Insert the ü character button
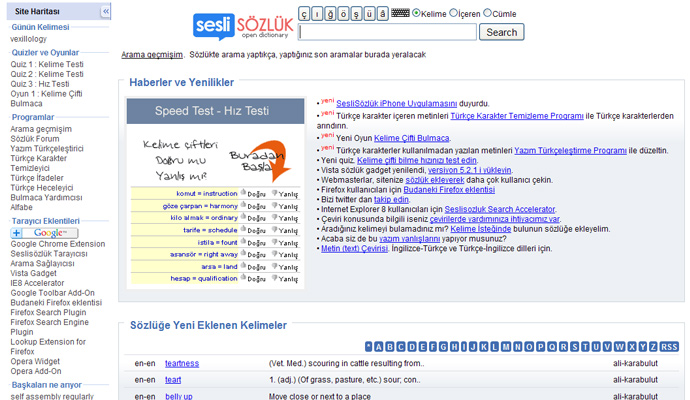690x400 pixels. 370,14
